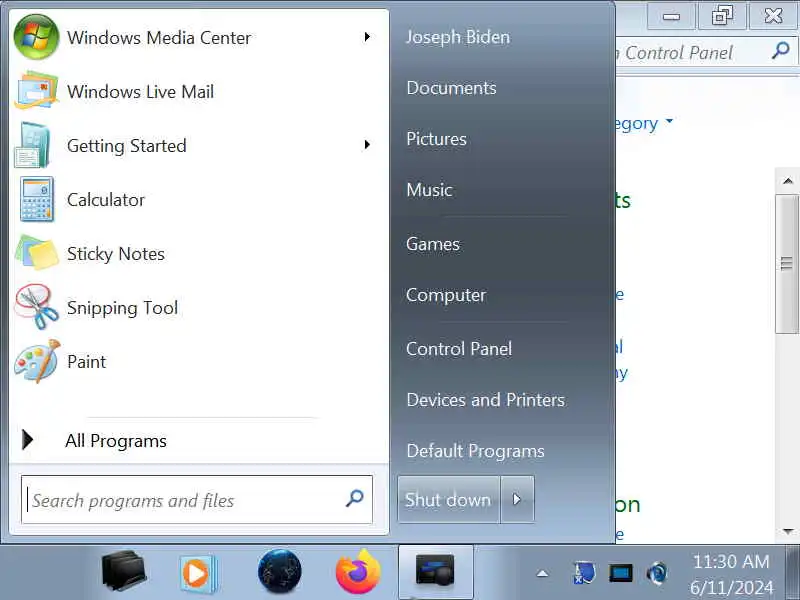The height and width of the screenshot is (600, 800).
Task: Launch the Calculator icon
Action: 36,199
